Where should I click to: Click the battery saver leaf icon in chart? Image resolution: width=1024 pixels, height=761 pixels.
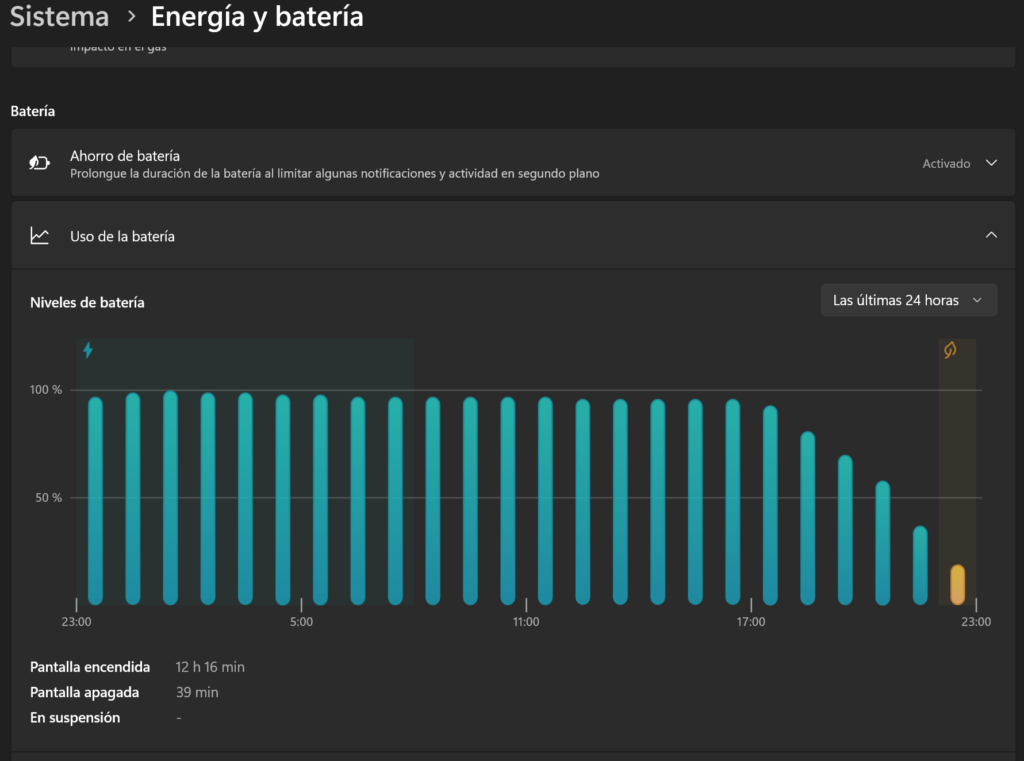pos(950,350)
